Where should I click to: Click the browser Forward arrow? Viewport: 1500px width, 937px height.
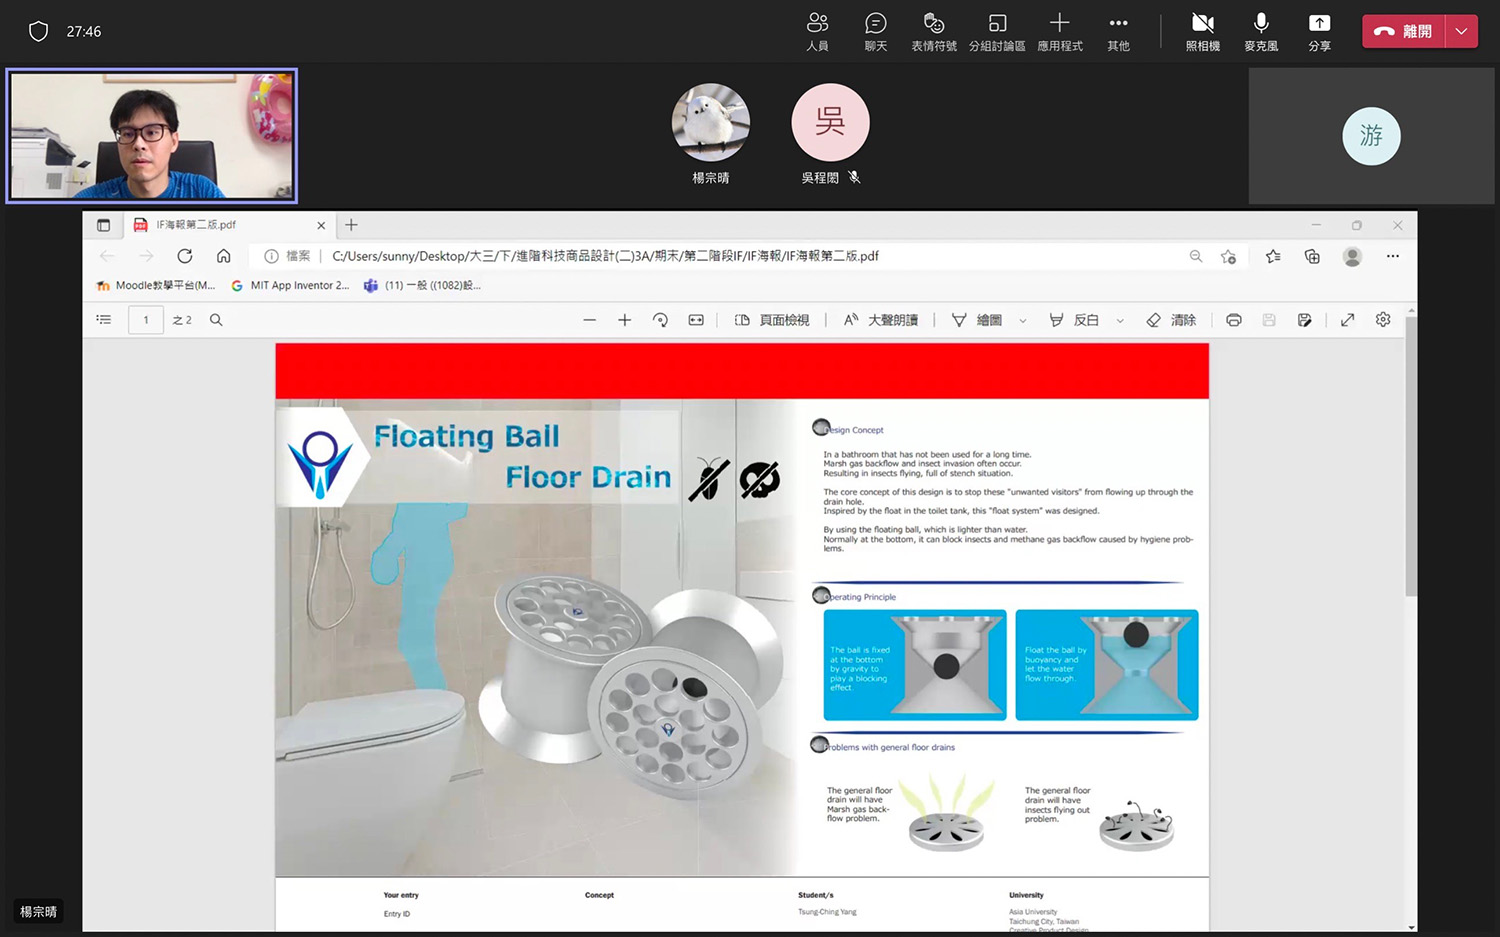[146, 256]
